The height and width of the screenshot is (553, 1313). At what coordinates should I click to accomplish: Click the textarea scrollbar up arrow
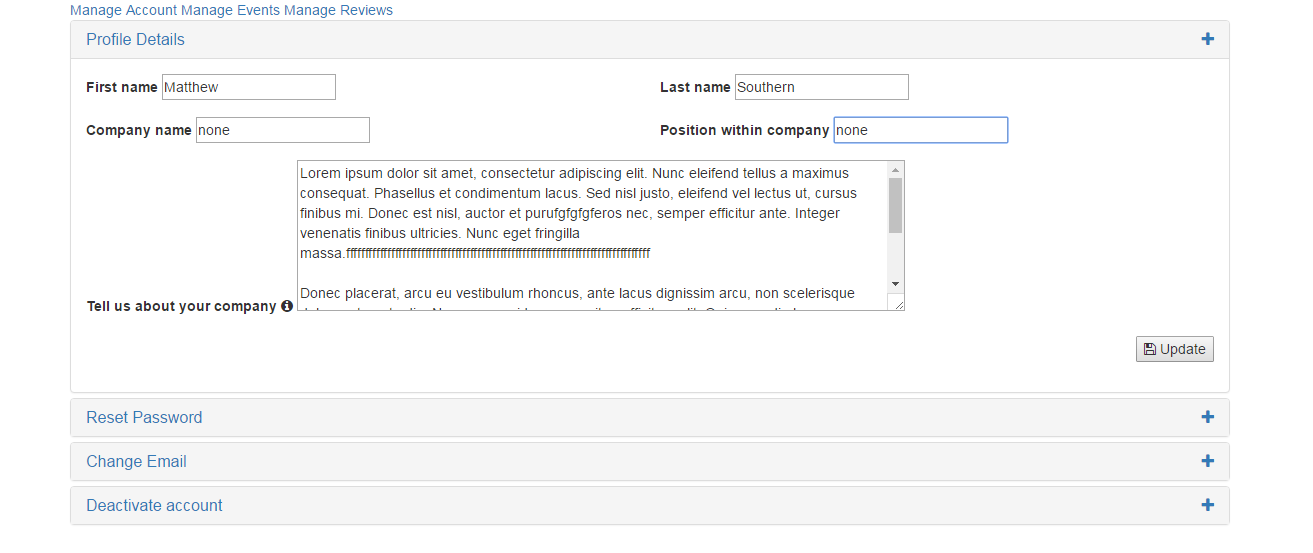tap(896, 169)
